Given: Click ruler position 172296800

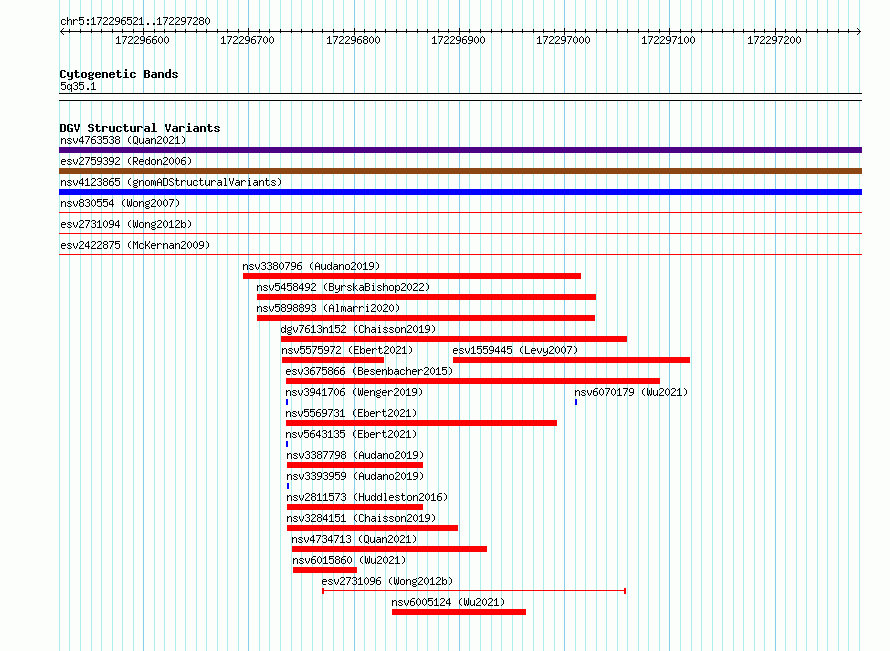Looking at the screenshot, I should 353,40.
